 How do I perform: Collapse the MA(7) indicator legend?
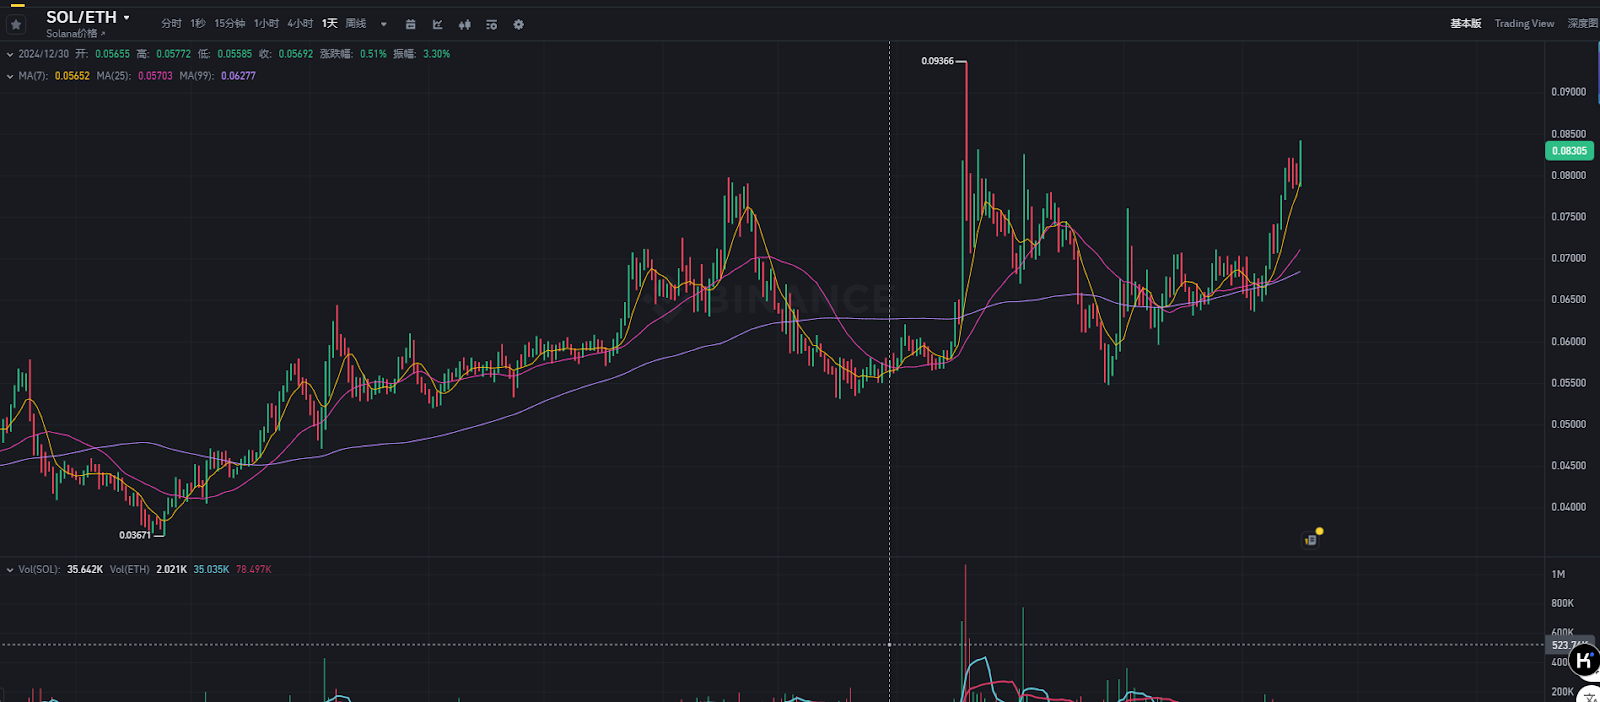[10, 76]
